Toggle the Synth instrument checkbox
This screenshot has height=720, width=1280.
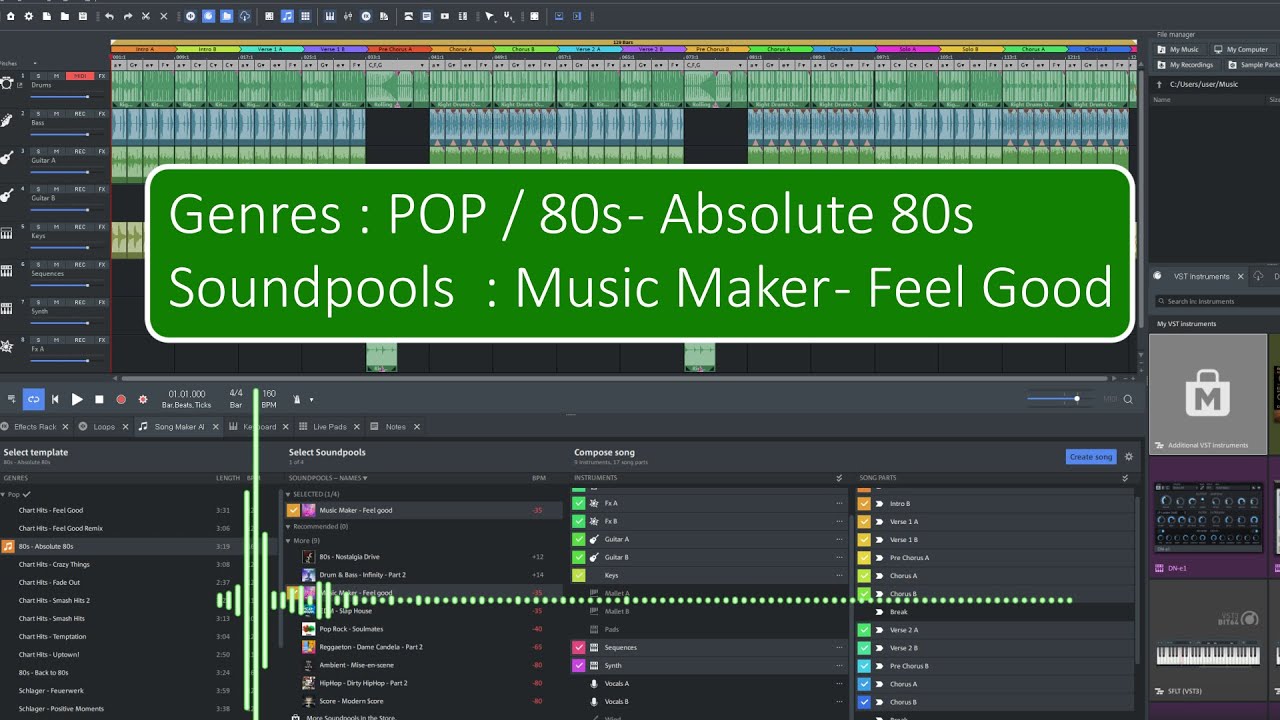pyautogui.click(x=578, y=665)
